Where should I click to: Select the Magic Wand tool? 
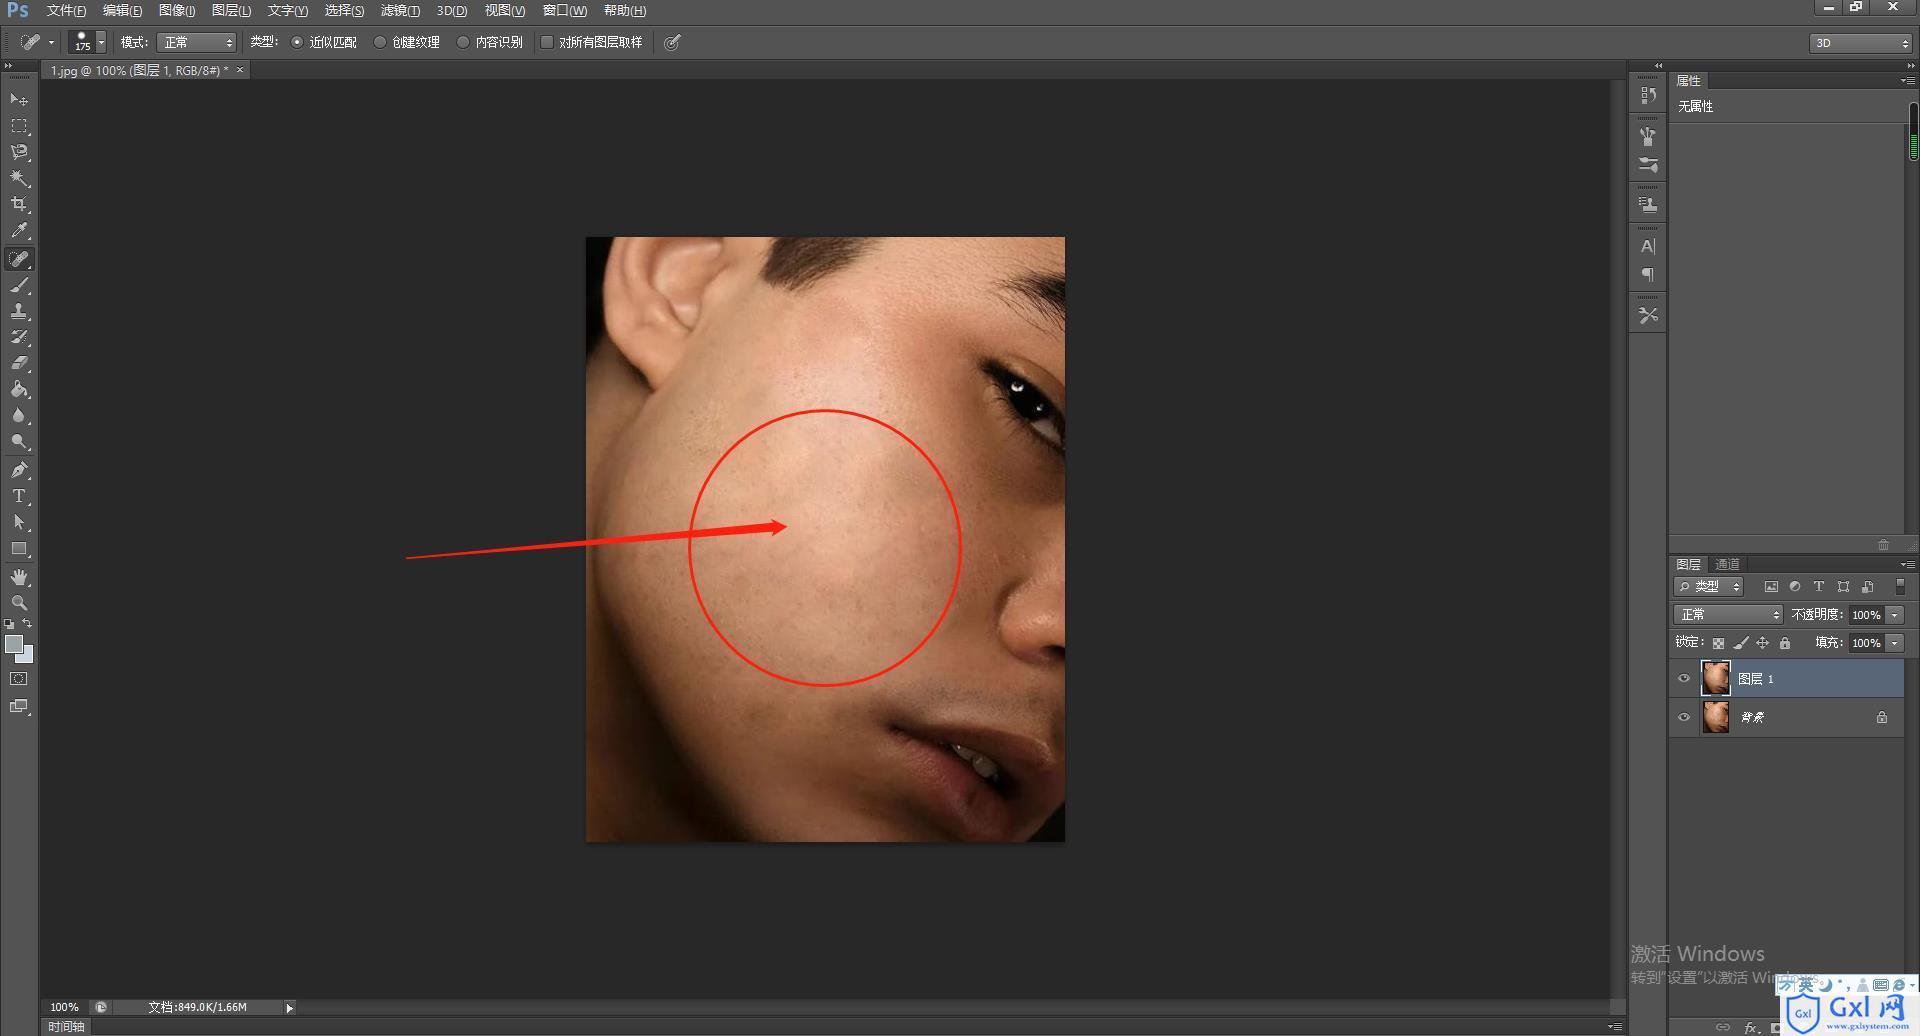pyautogui.click(x=19, y=178)
